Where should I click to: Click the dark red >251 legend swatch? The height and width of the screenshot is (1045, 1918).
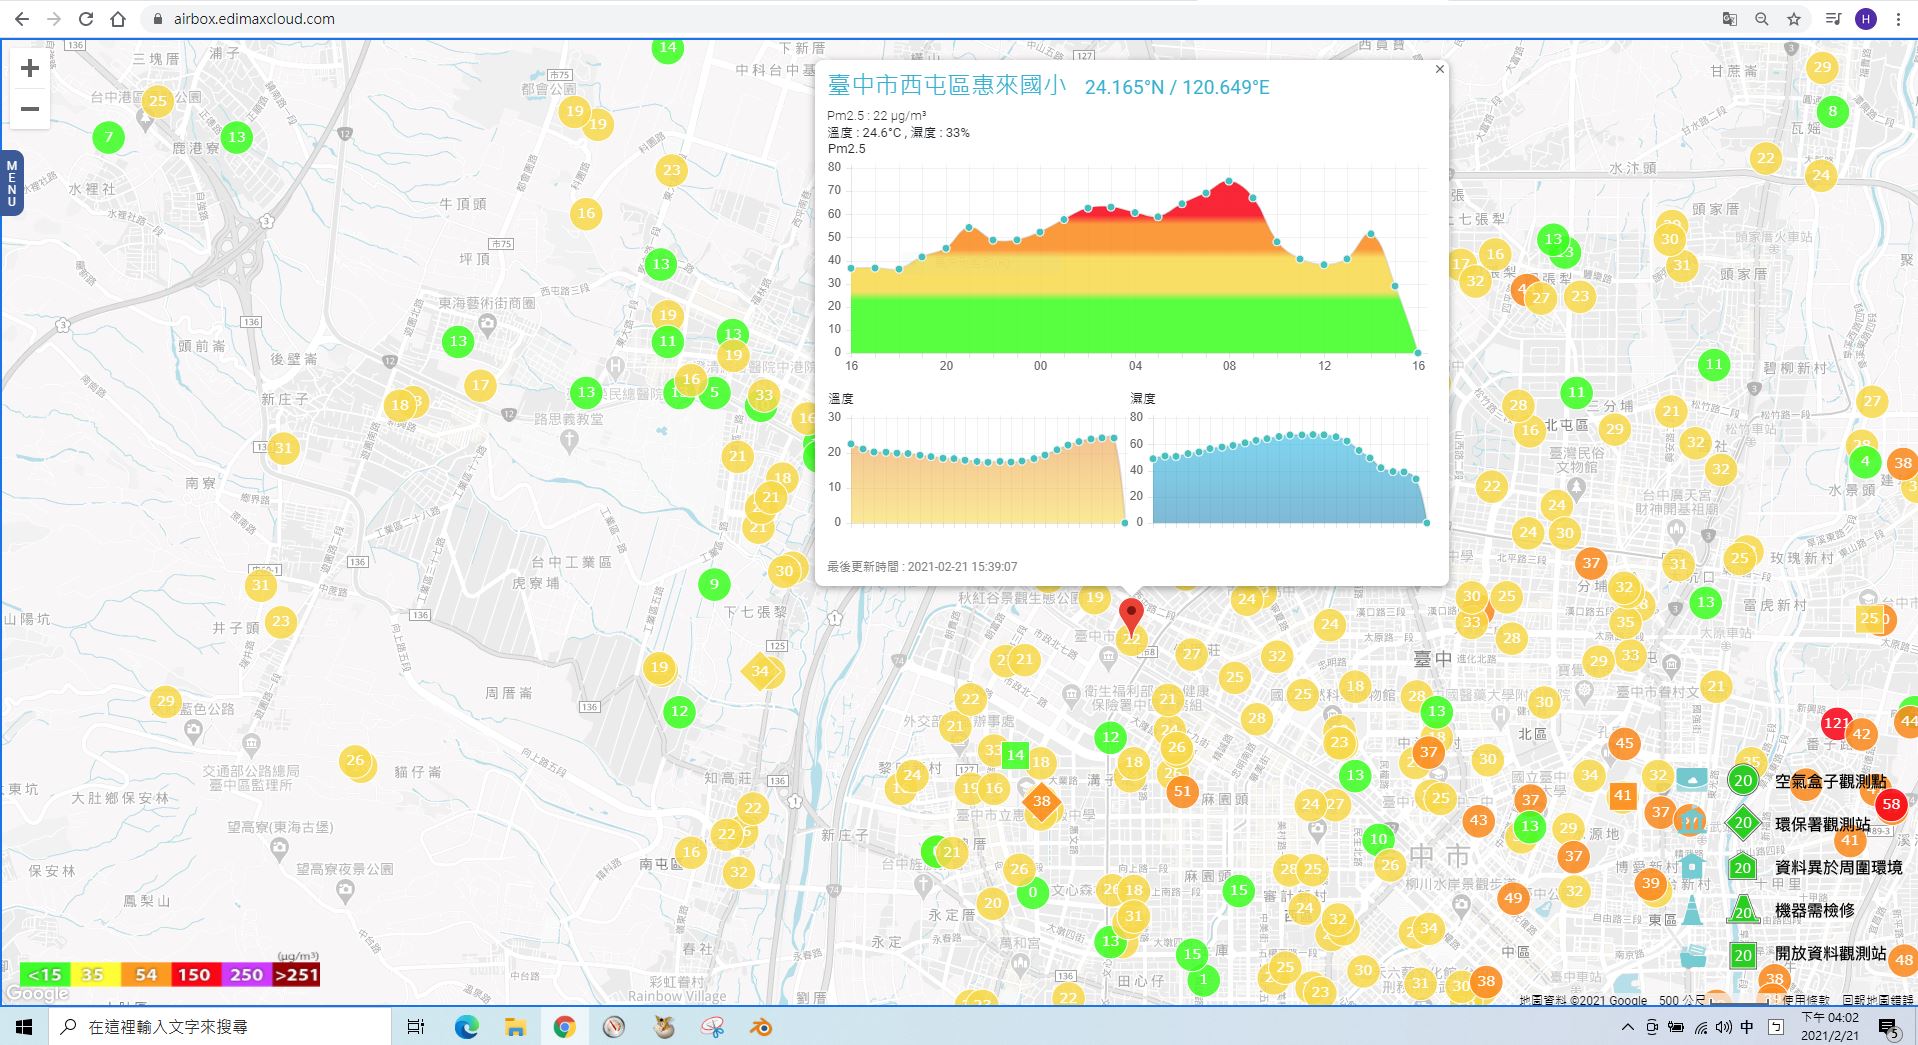(296, 974)
